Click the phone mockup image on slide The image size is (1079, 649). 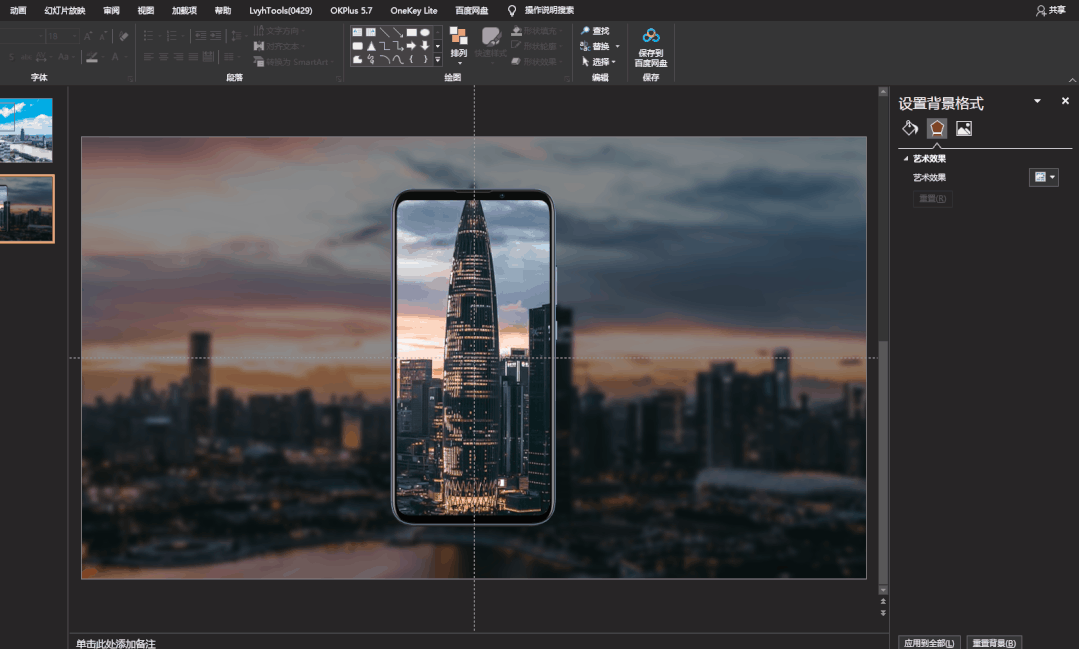[473, 357]
